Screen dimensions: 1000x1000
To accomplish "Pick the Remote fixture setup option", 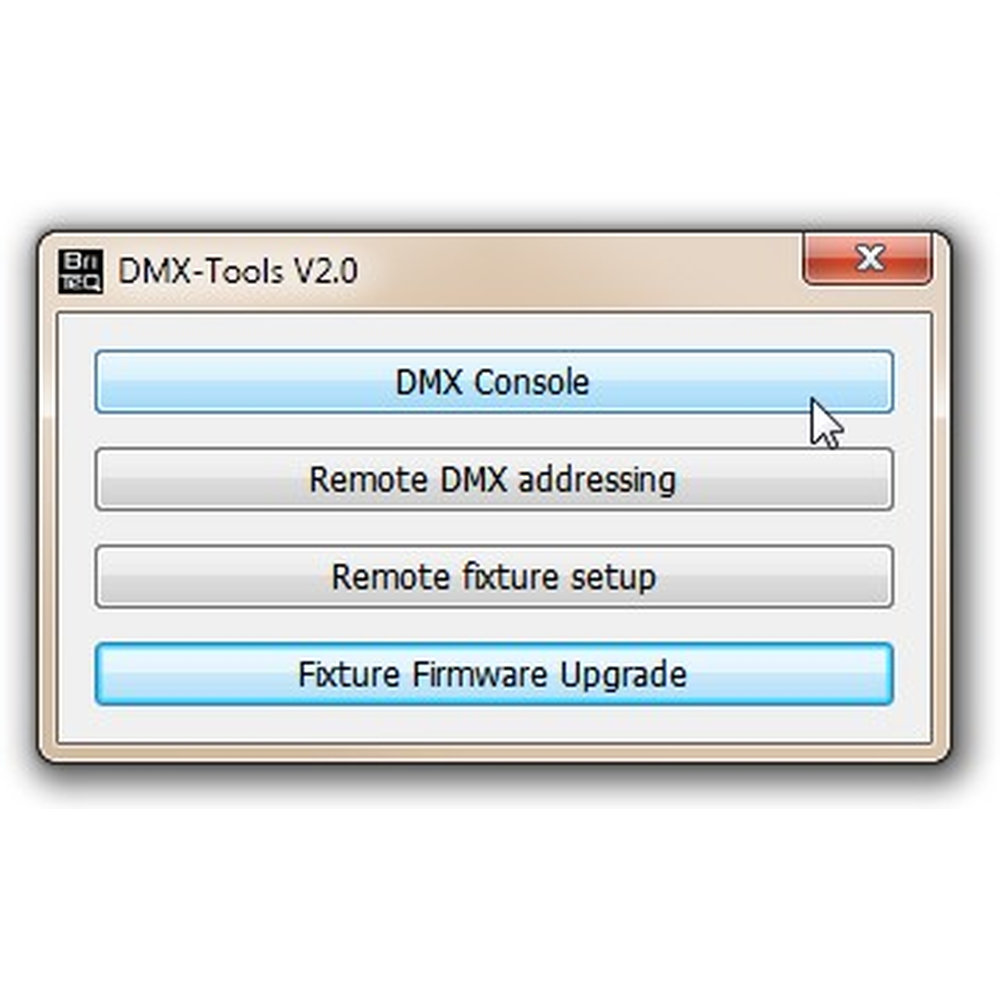I will coord(494,577).
